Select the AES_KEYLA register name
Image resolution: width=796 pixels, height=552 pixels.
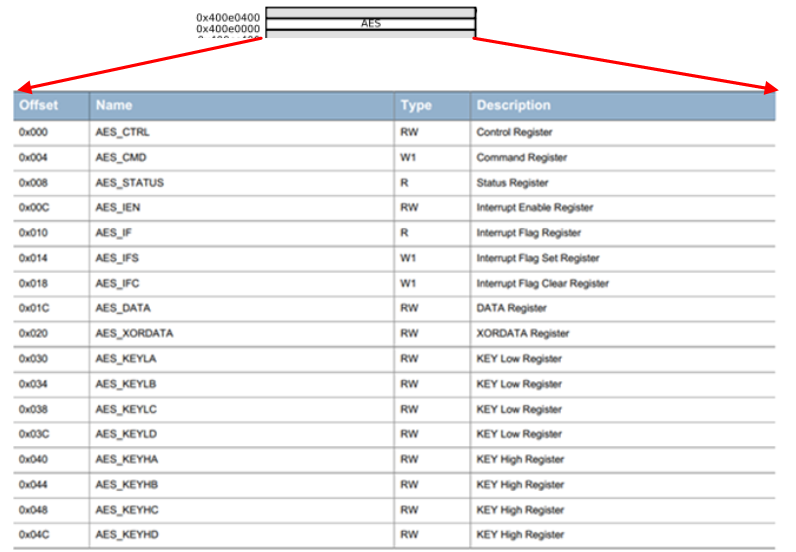[x=126, y=359]
